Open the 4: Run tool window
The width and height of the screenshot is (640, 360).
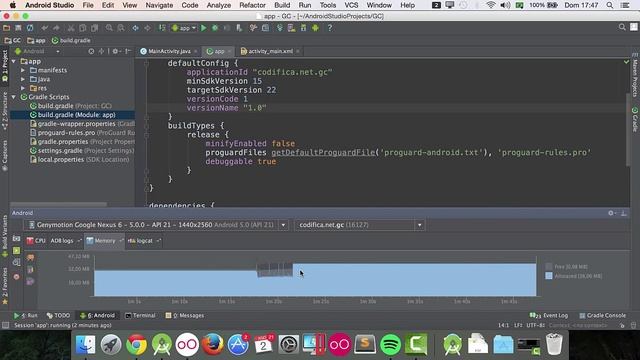25,316
